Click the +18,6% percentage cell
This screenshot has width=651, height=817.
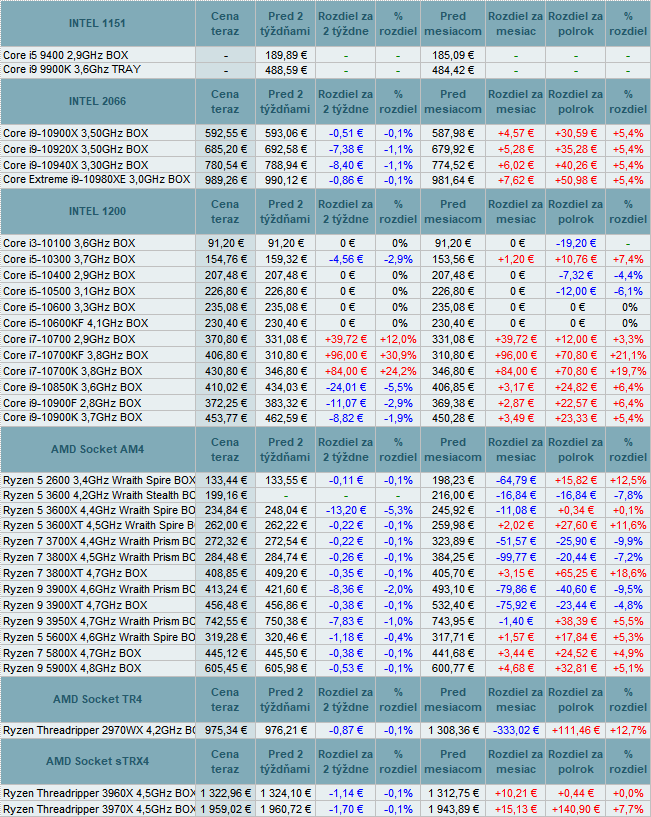click(628, 574)
